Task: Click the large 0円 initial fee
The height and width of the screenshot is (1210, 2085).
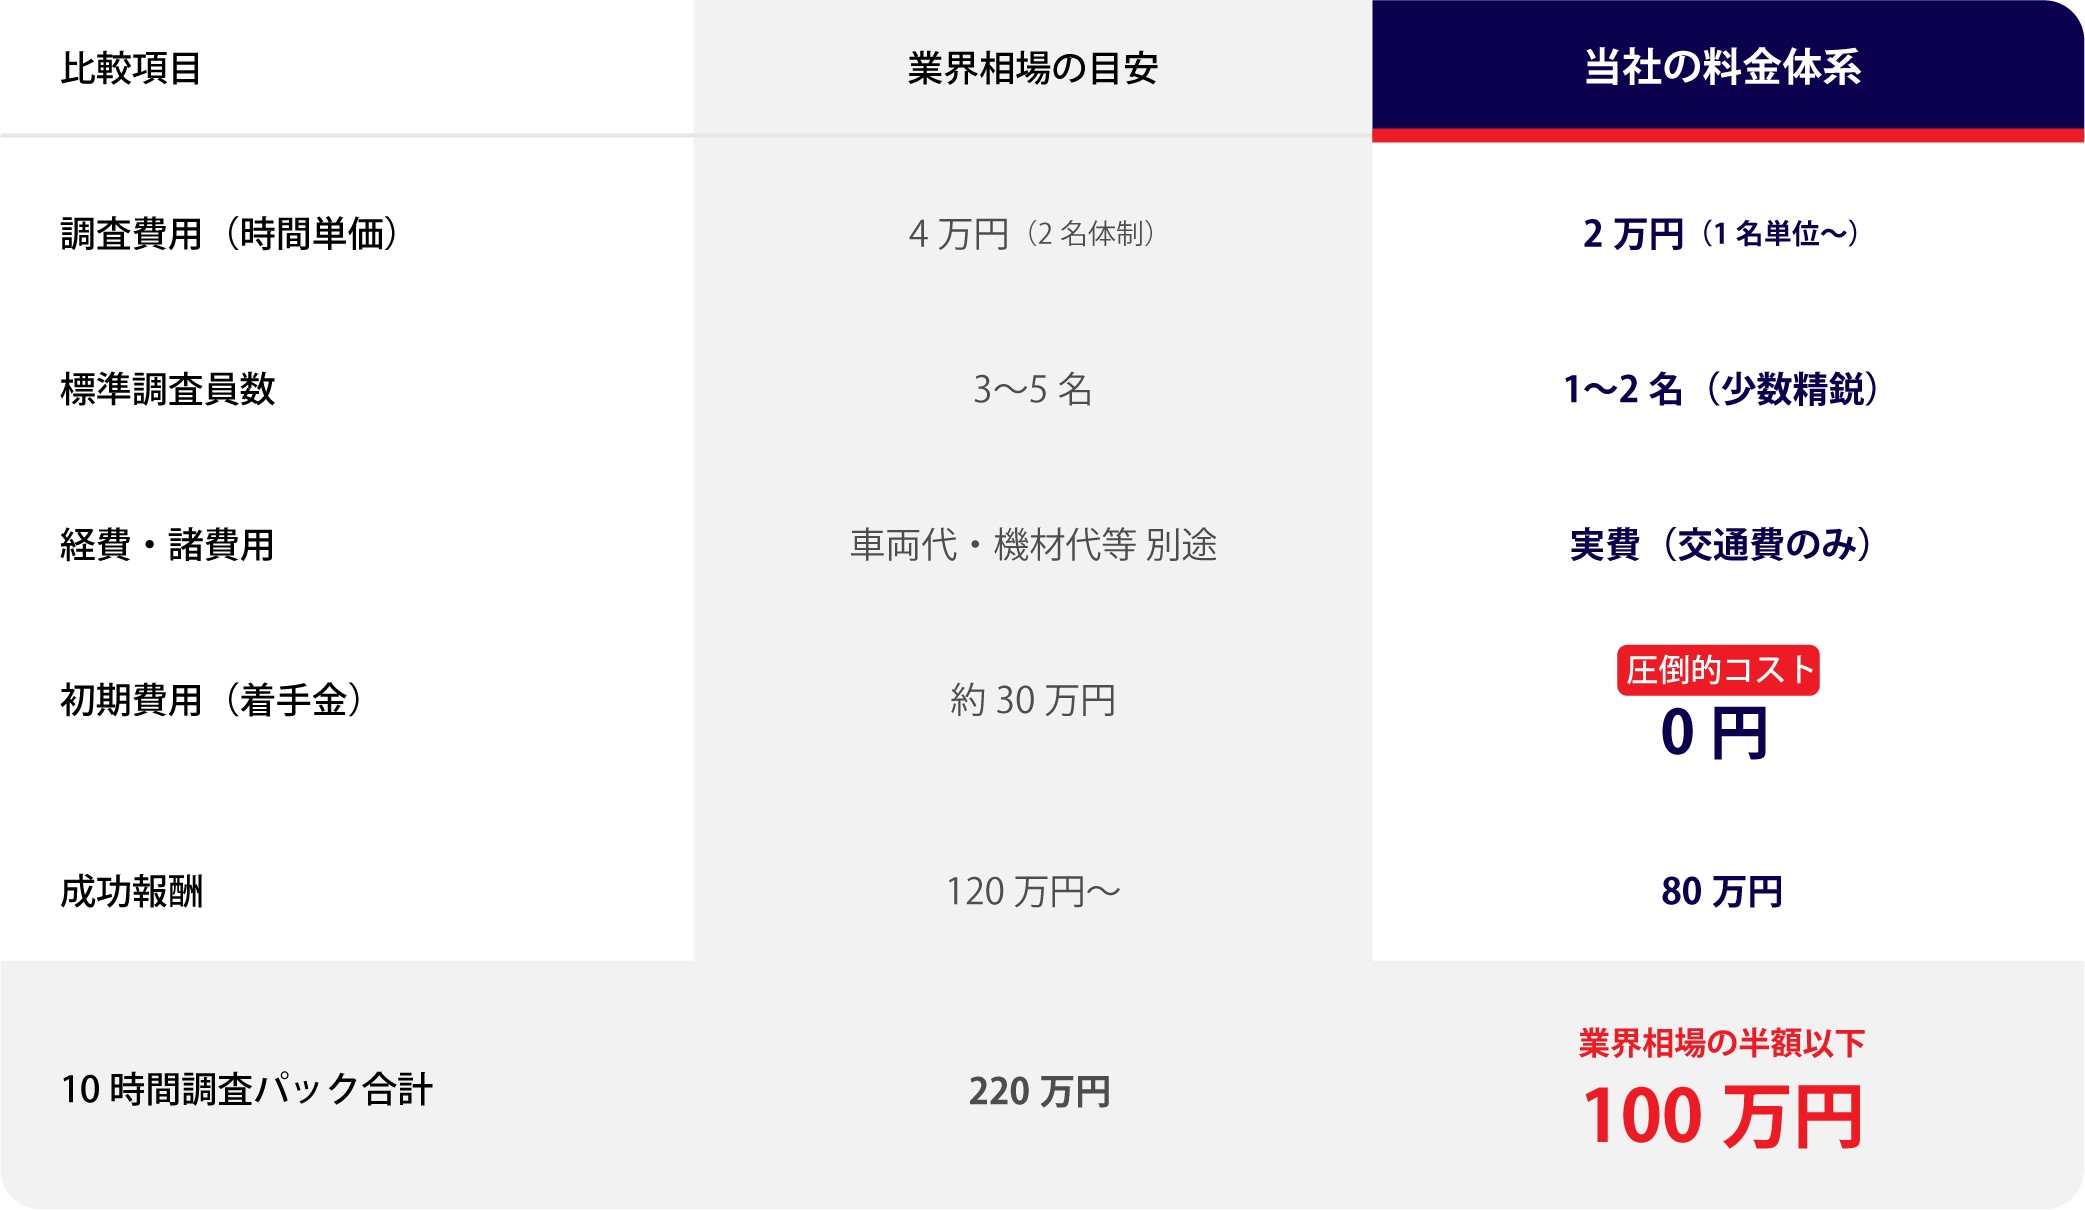Action: pos(1714,733)
